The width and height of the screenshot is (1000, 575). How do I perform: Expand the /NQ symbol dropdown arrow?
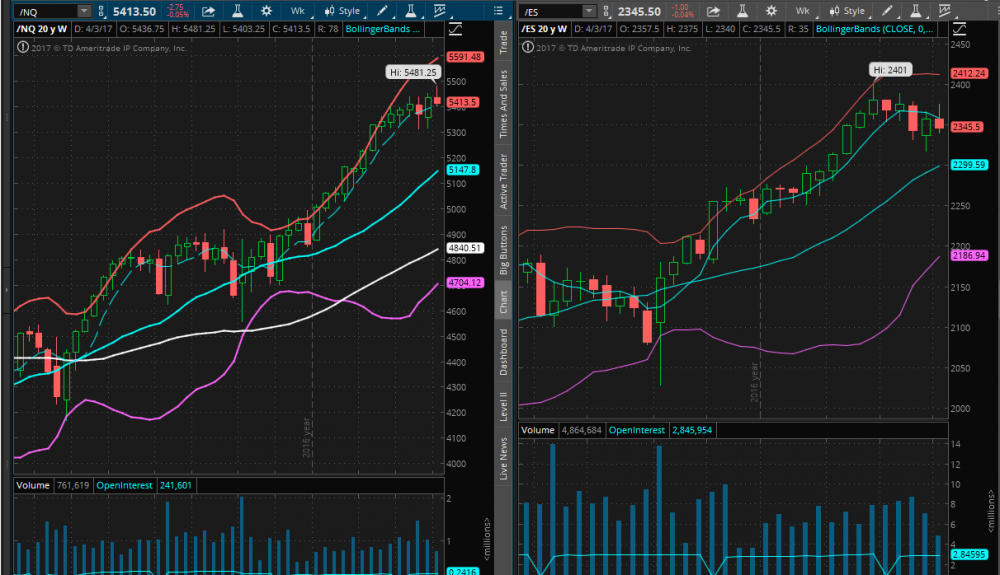(83, 11)
